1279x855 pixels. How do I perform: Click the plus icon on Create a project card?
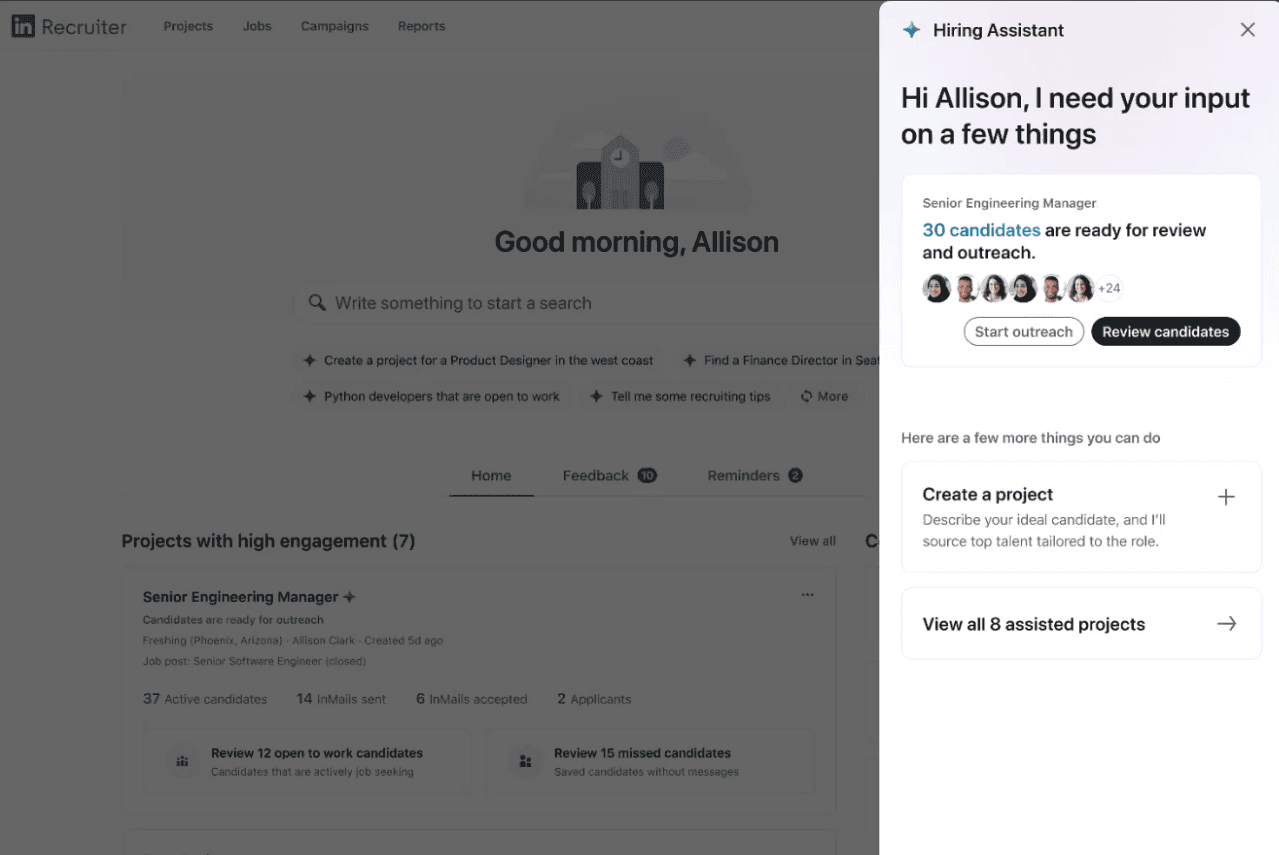1226,496
